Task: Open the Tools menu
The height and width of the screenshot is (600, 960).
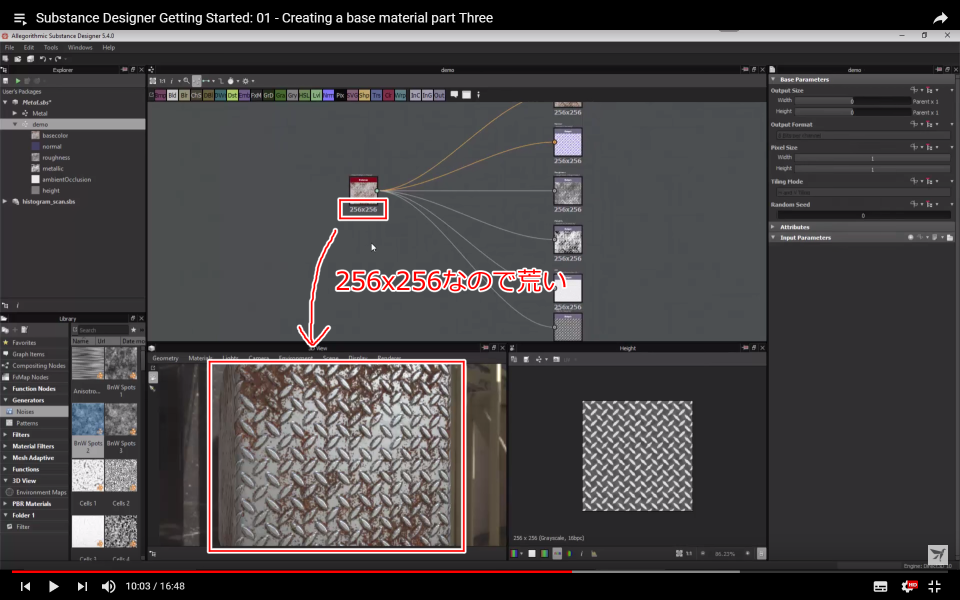Action: [x=51, y=47]
